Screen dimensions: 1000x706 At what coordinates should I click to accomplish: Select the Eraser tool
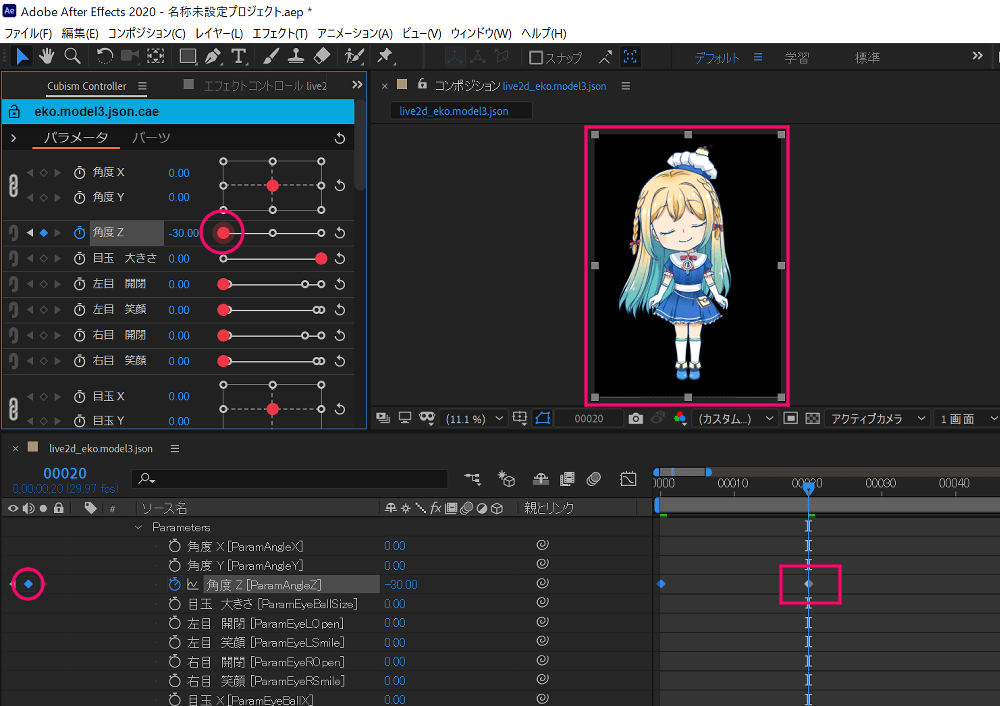coord(321,57)
